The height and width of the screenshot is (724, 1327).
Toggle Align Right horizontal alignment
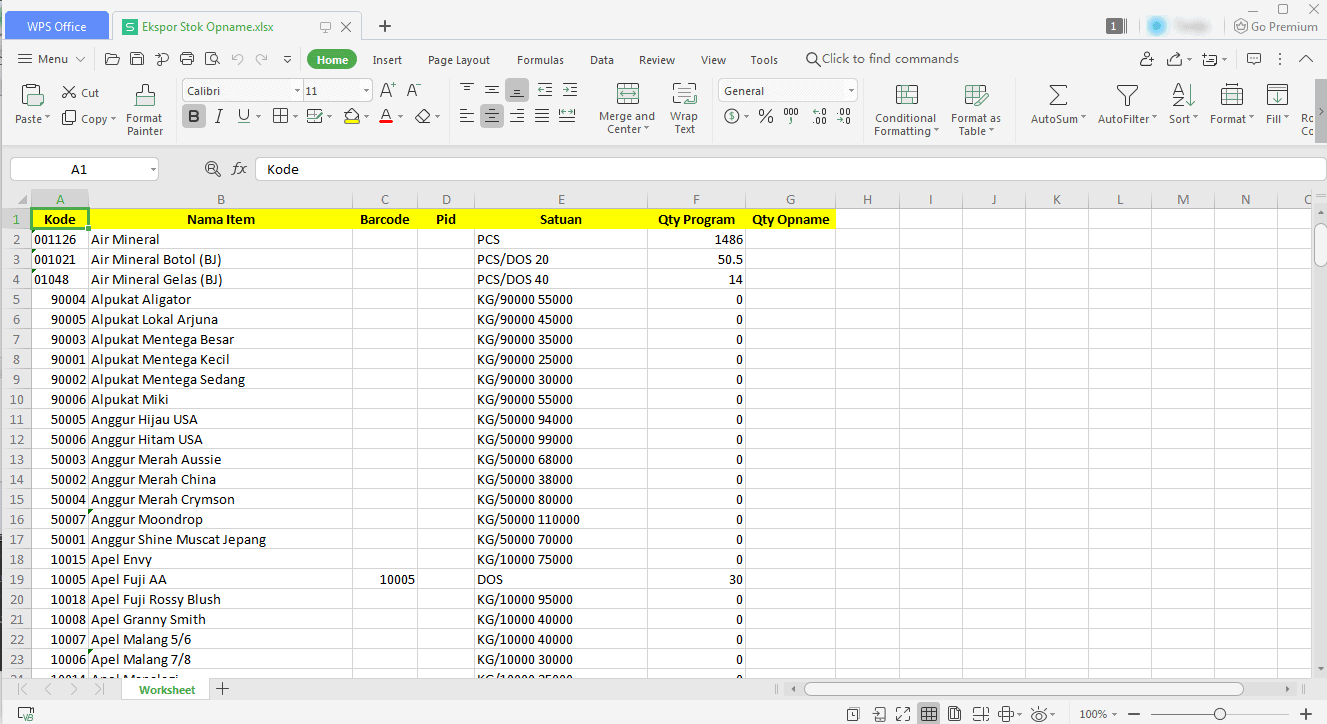(x=517, y=116)
